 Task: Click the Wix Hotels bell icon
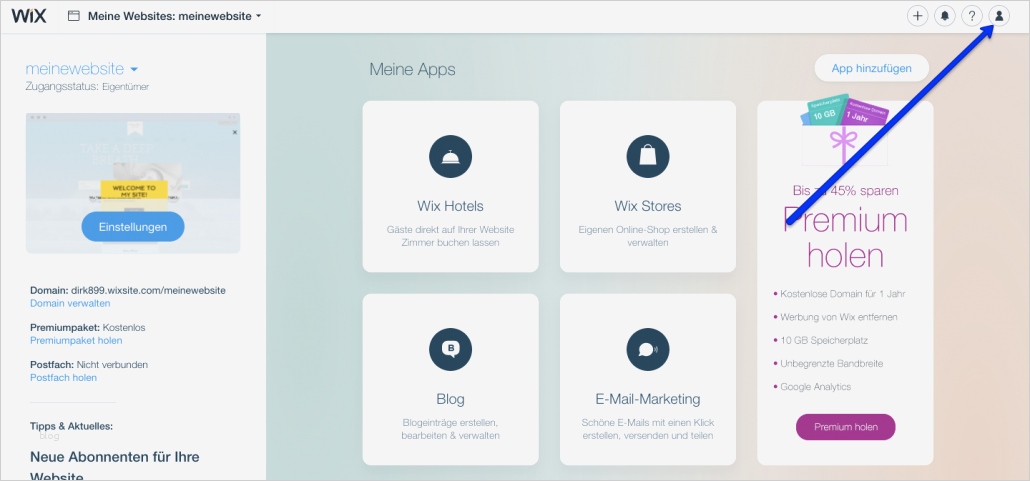click(451, 156)
